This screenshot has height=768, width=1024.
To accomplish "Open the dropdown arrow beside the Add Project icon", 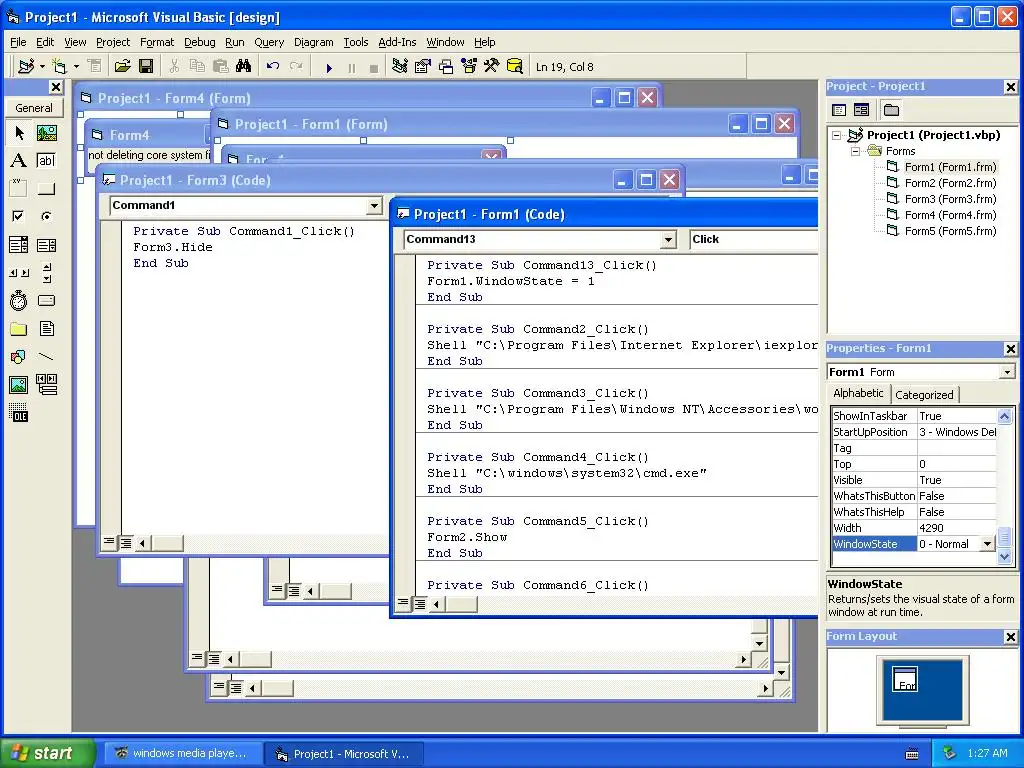I will point(42,67).
